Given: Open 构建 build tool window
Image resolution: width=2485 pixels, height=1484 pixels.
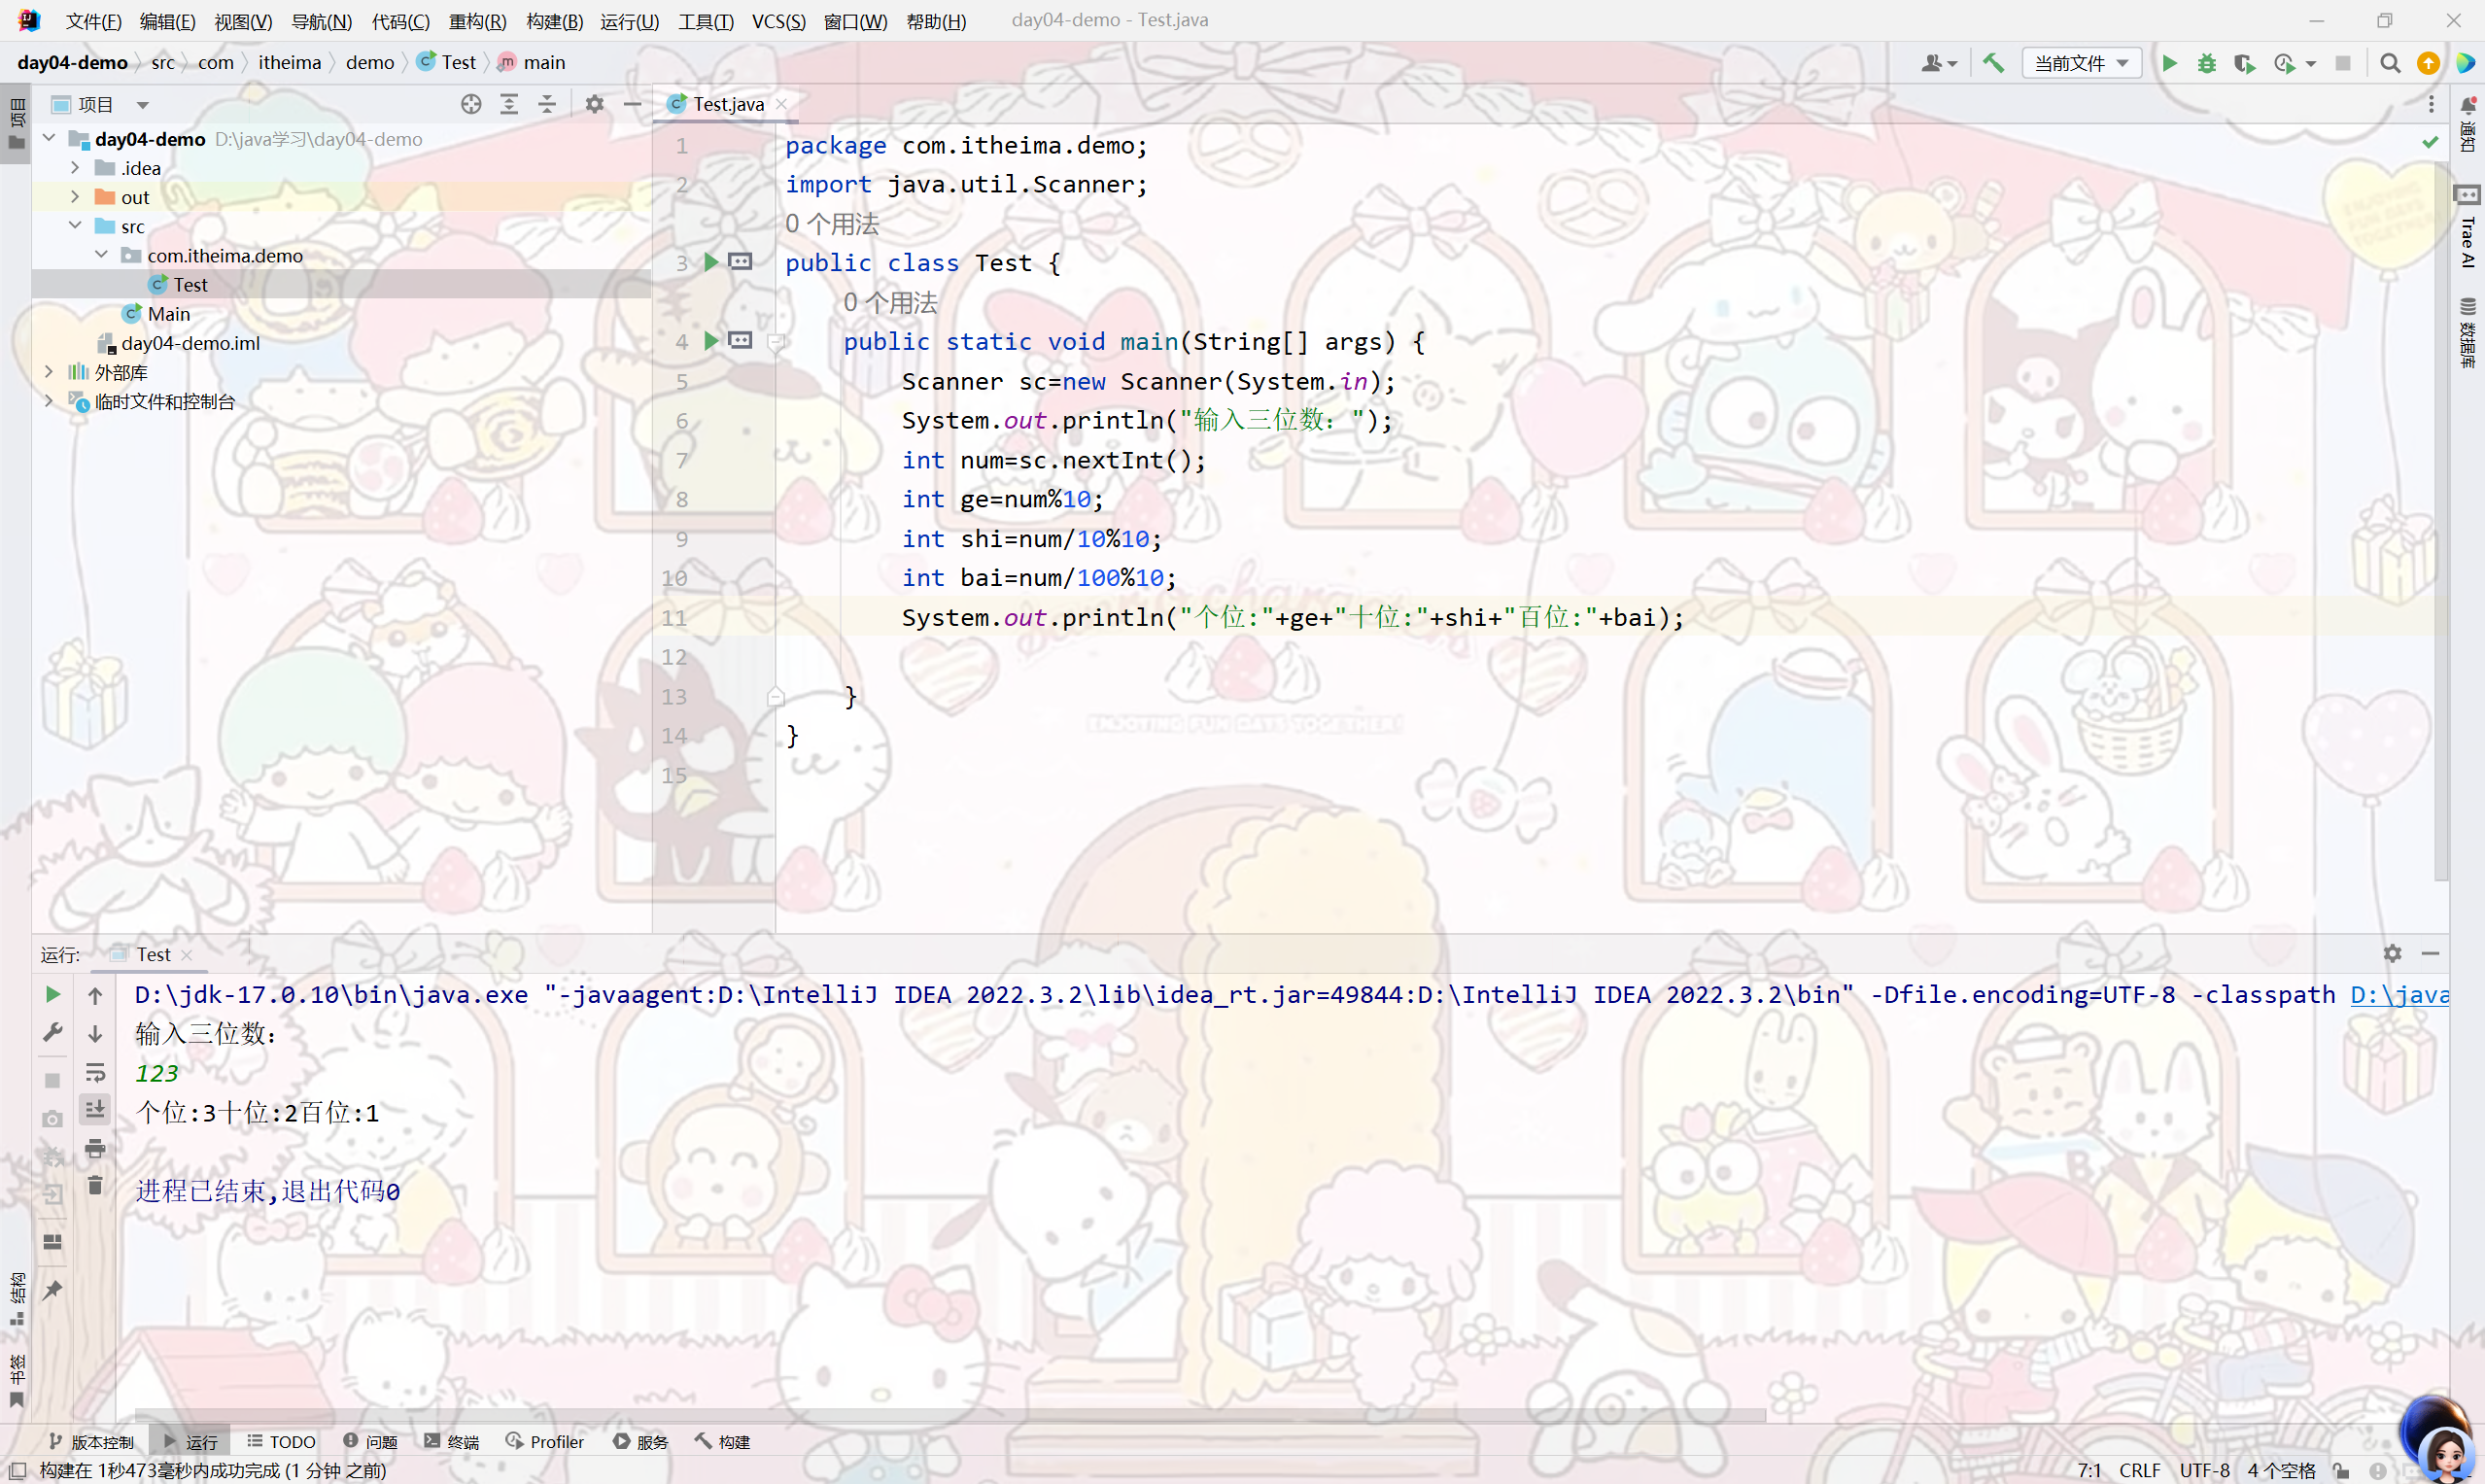Looking at the screenshot, I should [x=723, y=1441].
